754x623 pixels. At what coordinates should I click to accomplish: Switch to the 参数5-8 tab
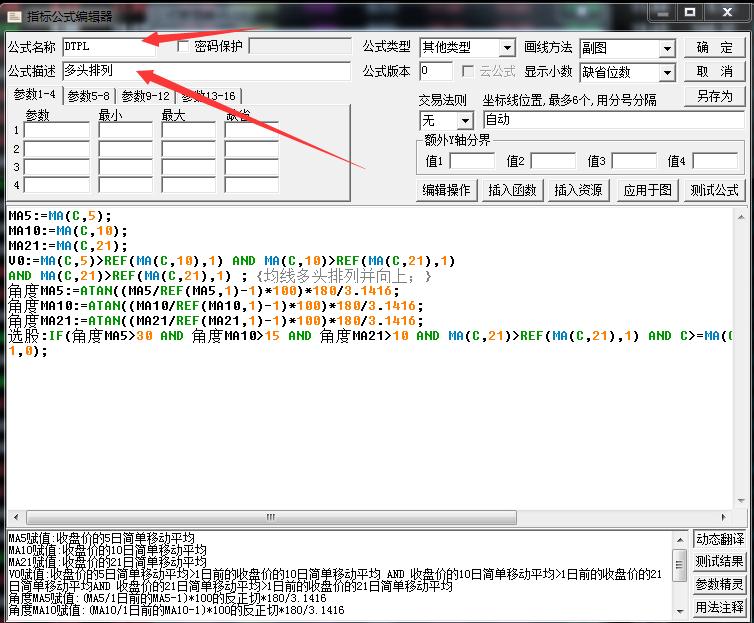coord(91,96)
